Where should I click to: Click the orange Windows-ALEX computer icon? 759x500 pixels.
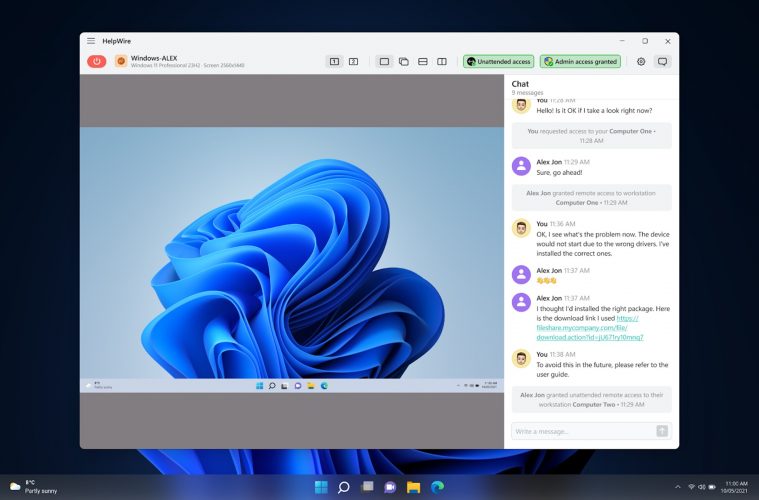tap(121, 61)
